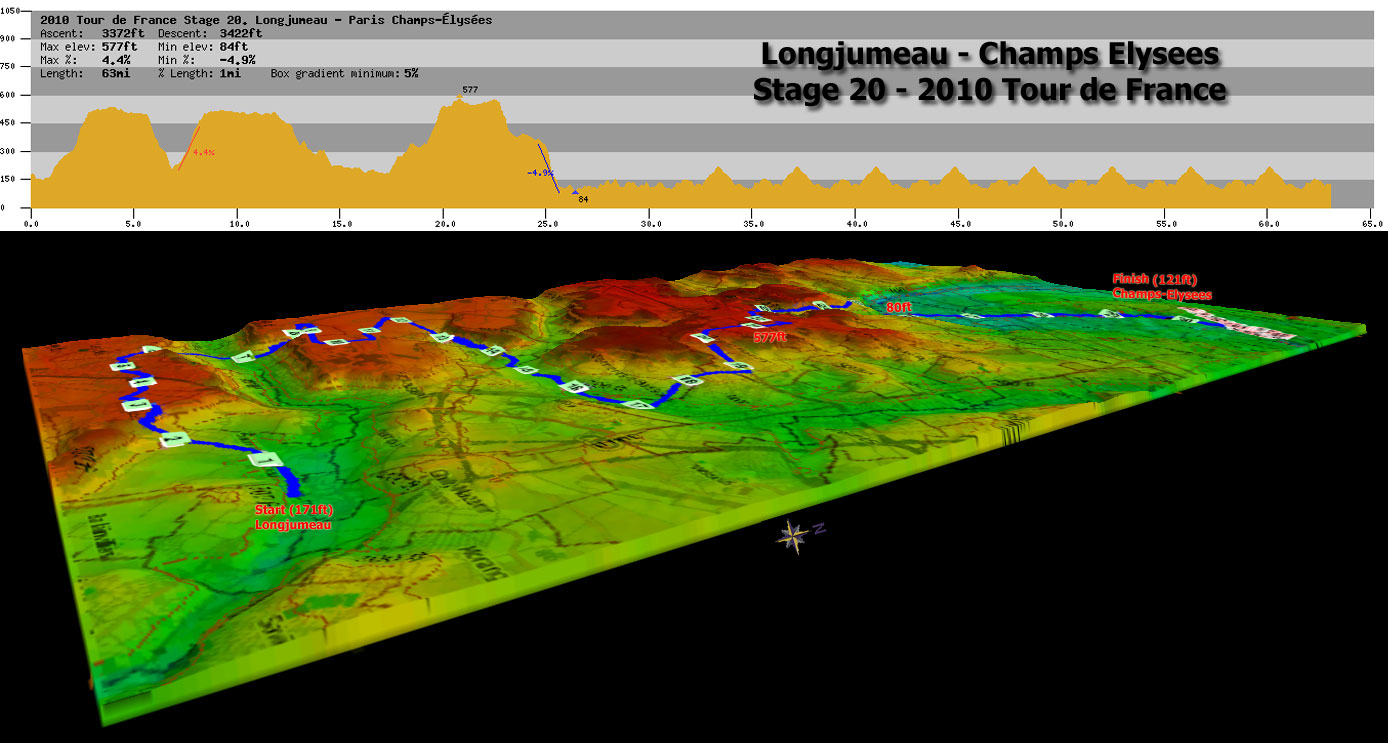Viewport: 1388px width, 743px height.
Task: Click the 'Stage 20 - 2010 Tour de France' heading
Action: pyautogui.click(x=989, y=89)
